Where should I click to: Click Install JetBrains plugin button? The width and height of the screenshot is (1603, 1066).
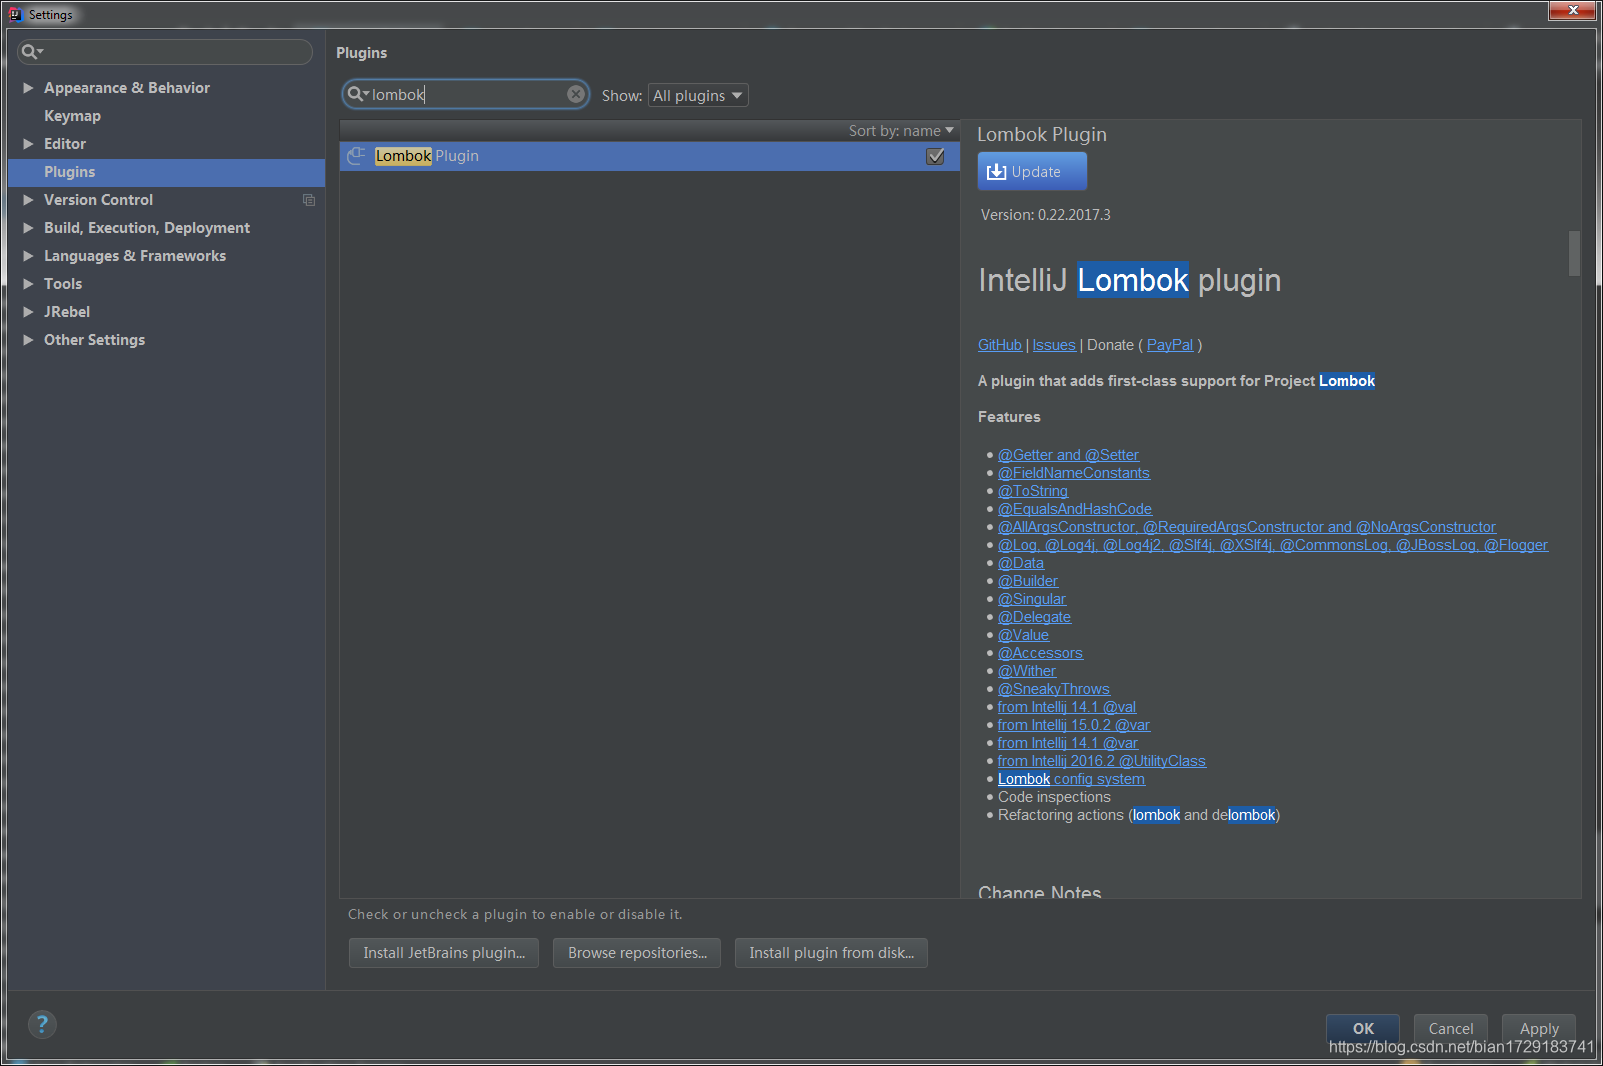tap(444, 953)
